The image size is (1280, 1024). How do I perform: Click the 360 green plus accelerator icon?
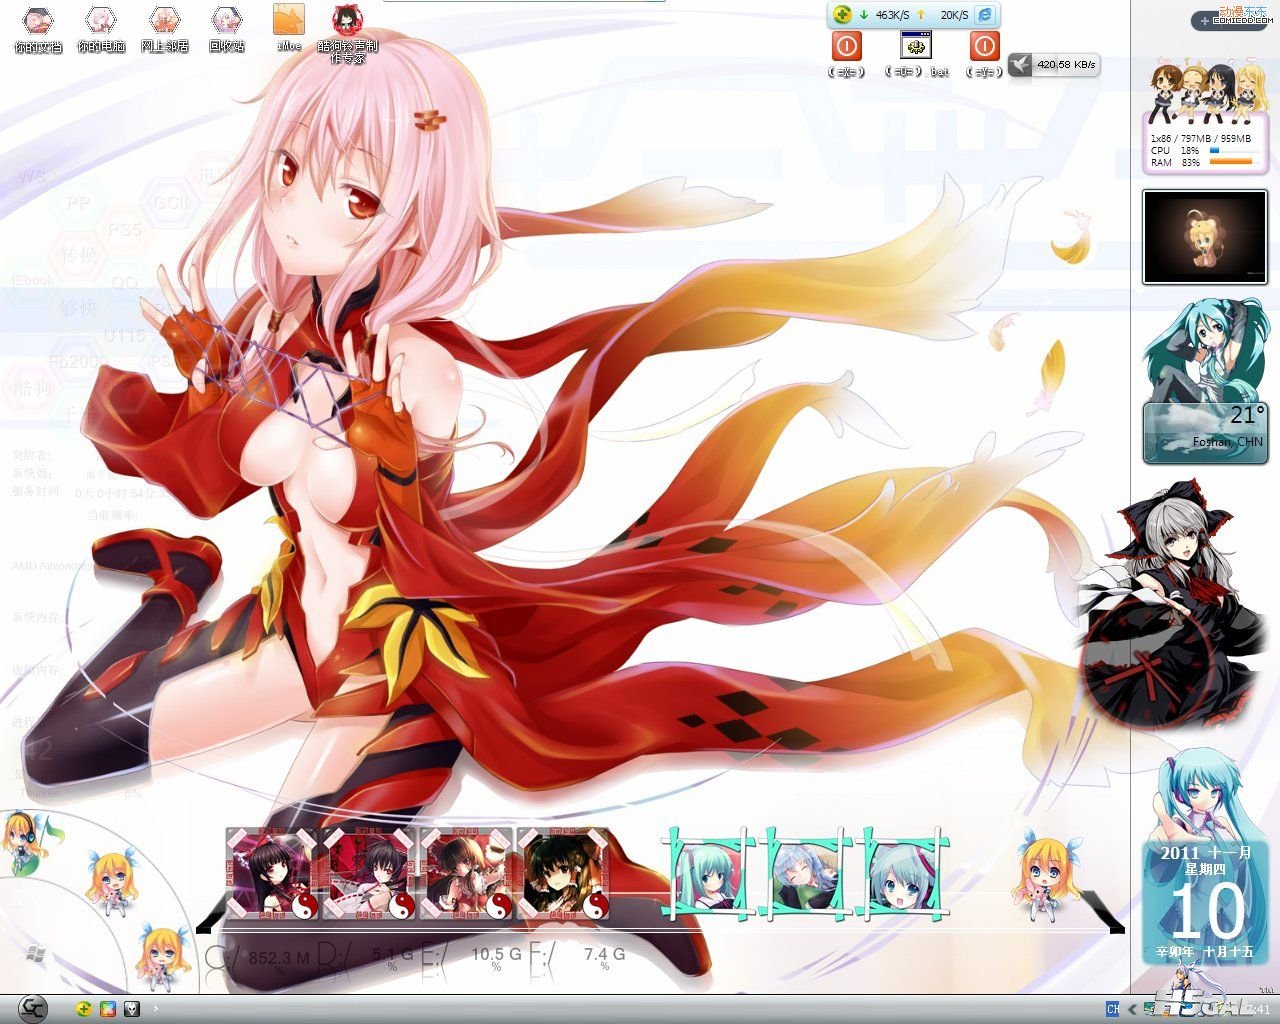tap(843, 15)
